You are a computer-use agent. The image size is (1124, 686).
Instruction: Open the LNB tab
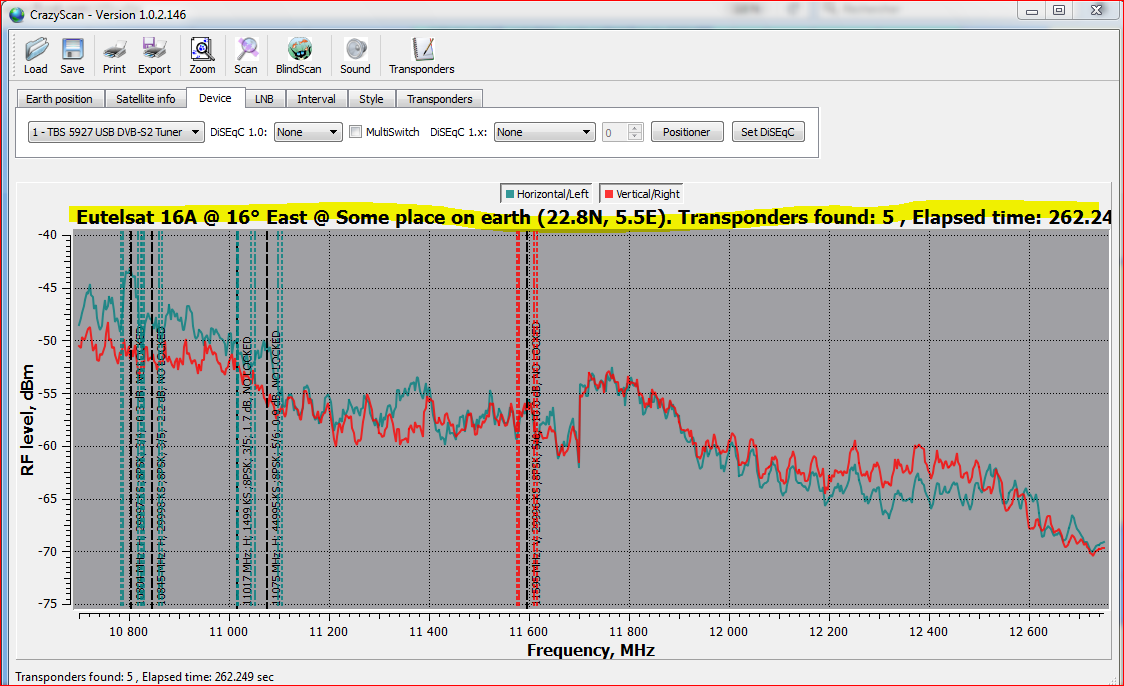[264, 99]
